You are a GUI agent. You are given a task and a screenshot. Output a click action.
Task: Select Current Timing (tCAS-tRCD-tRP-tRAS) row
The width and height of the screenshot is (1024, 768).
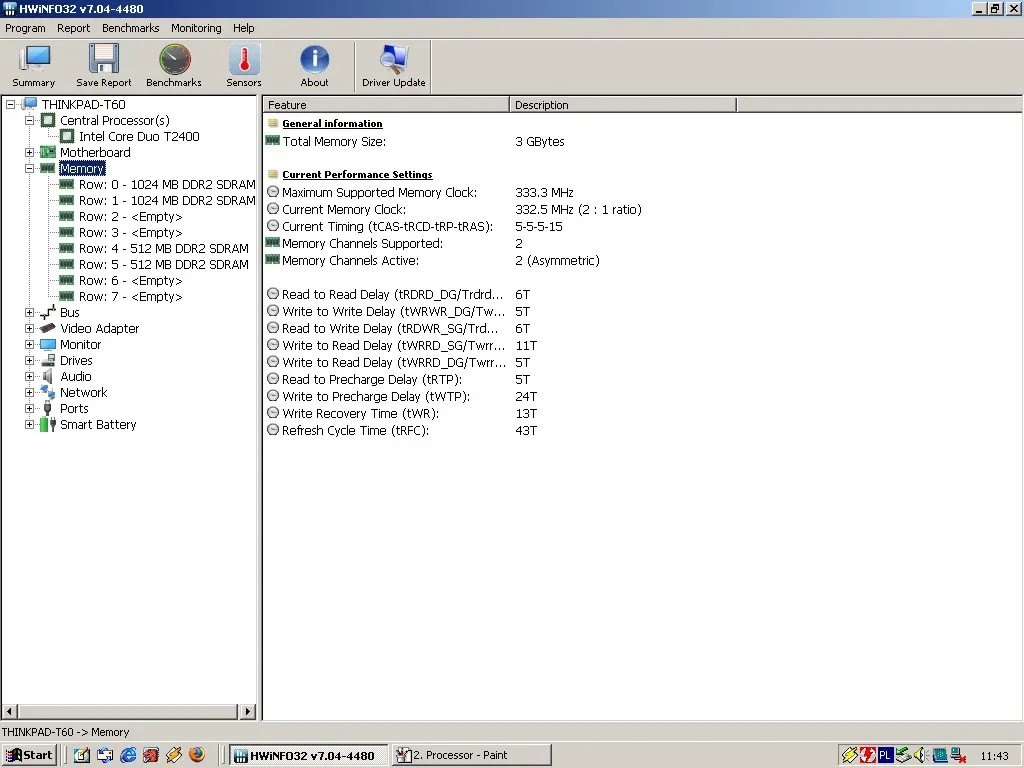pyautogui.click(x=643, y=227)
